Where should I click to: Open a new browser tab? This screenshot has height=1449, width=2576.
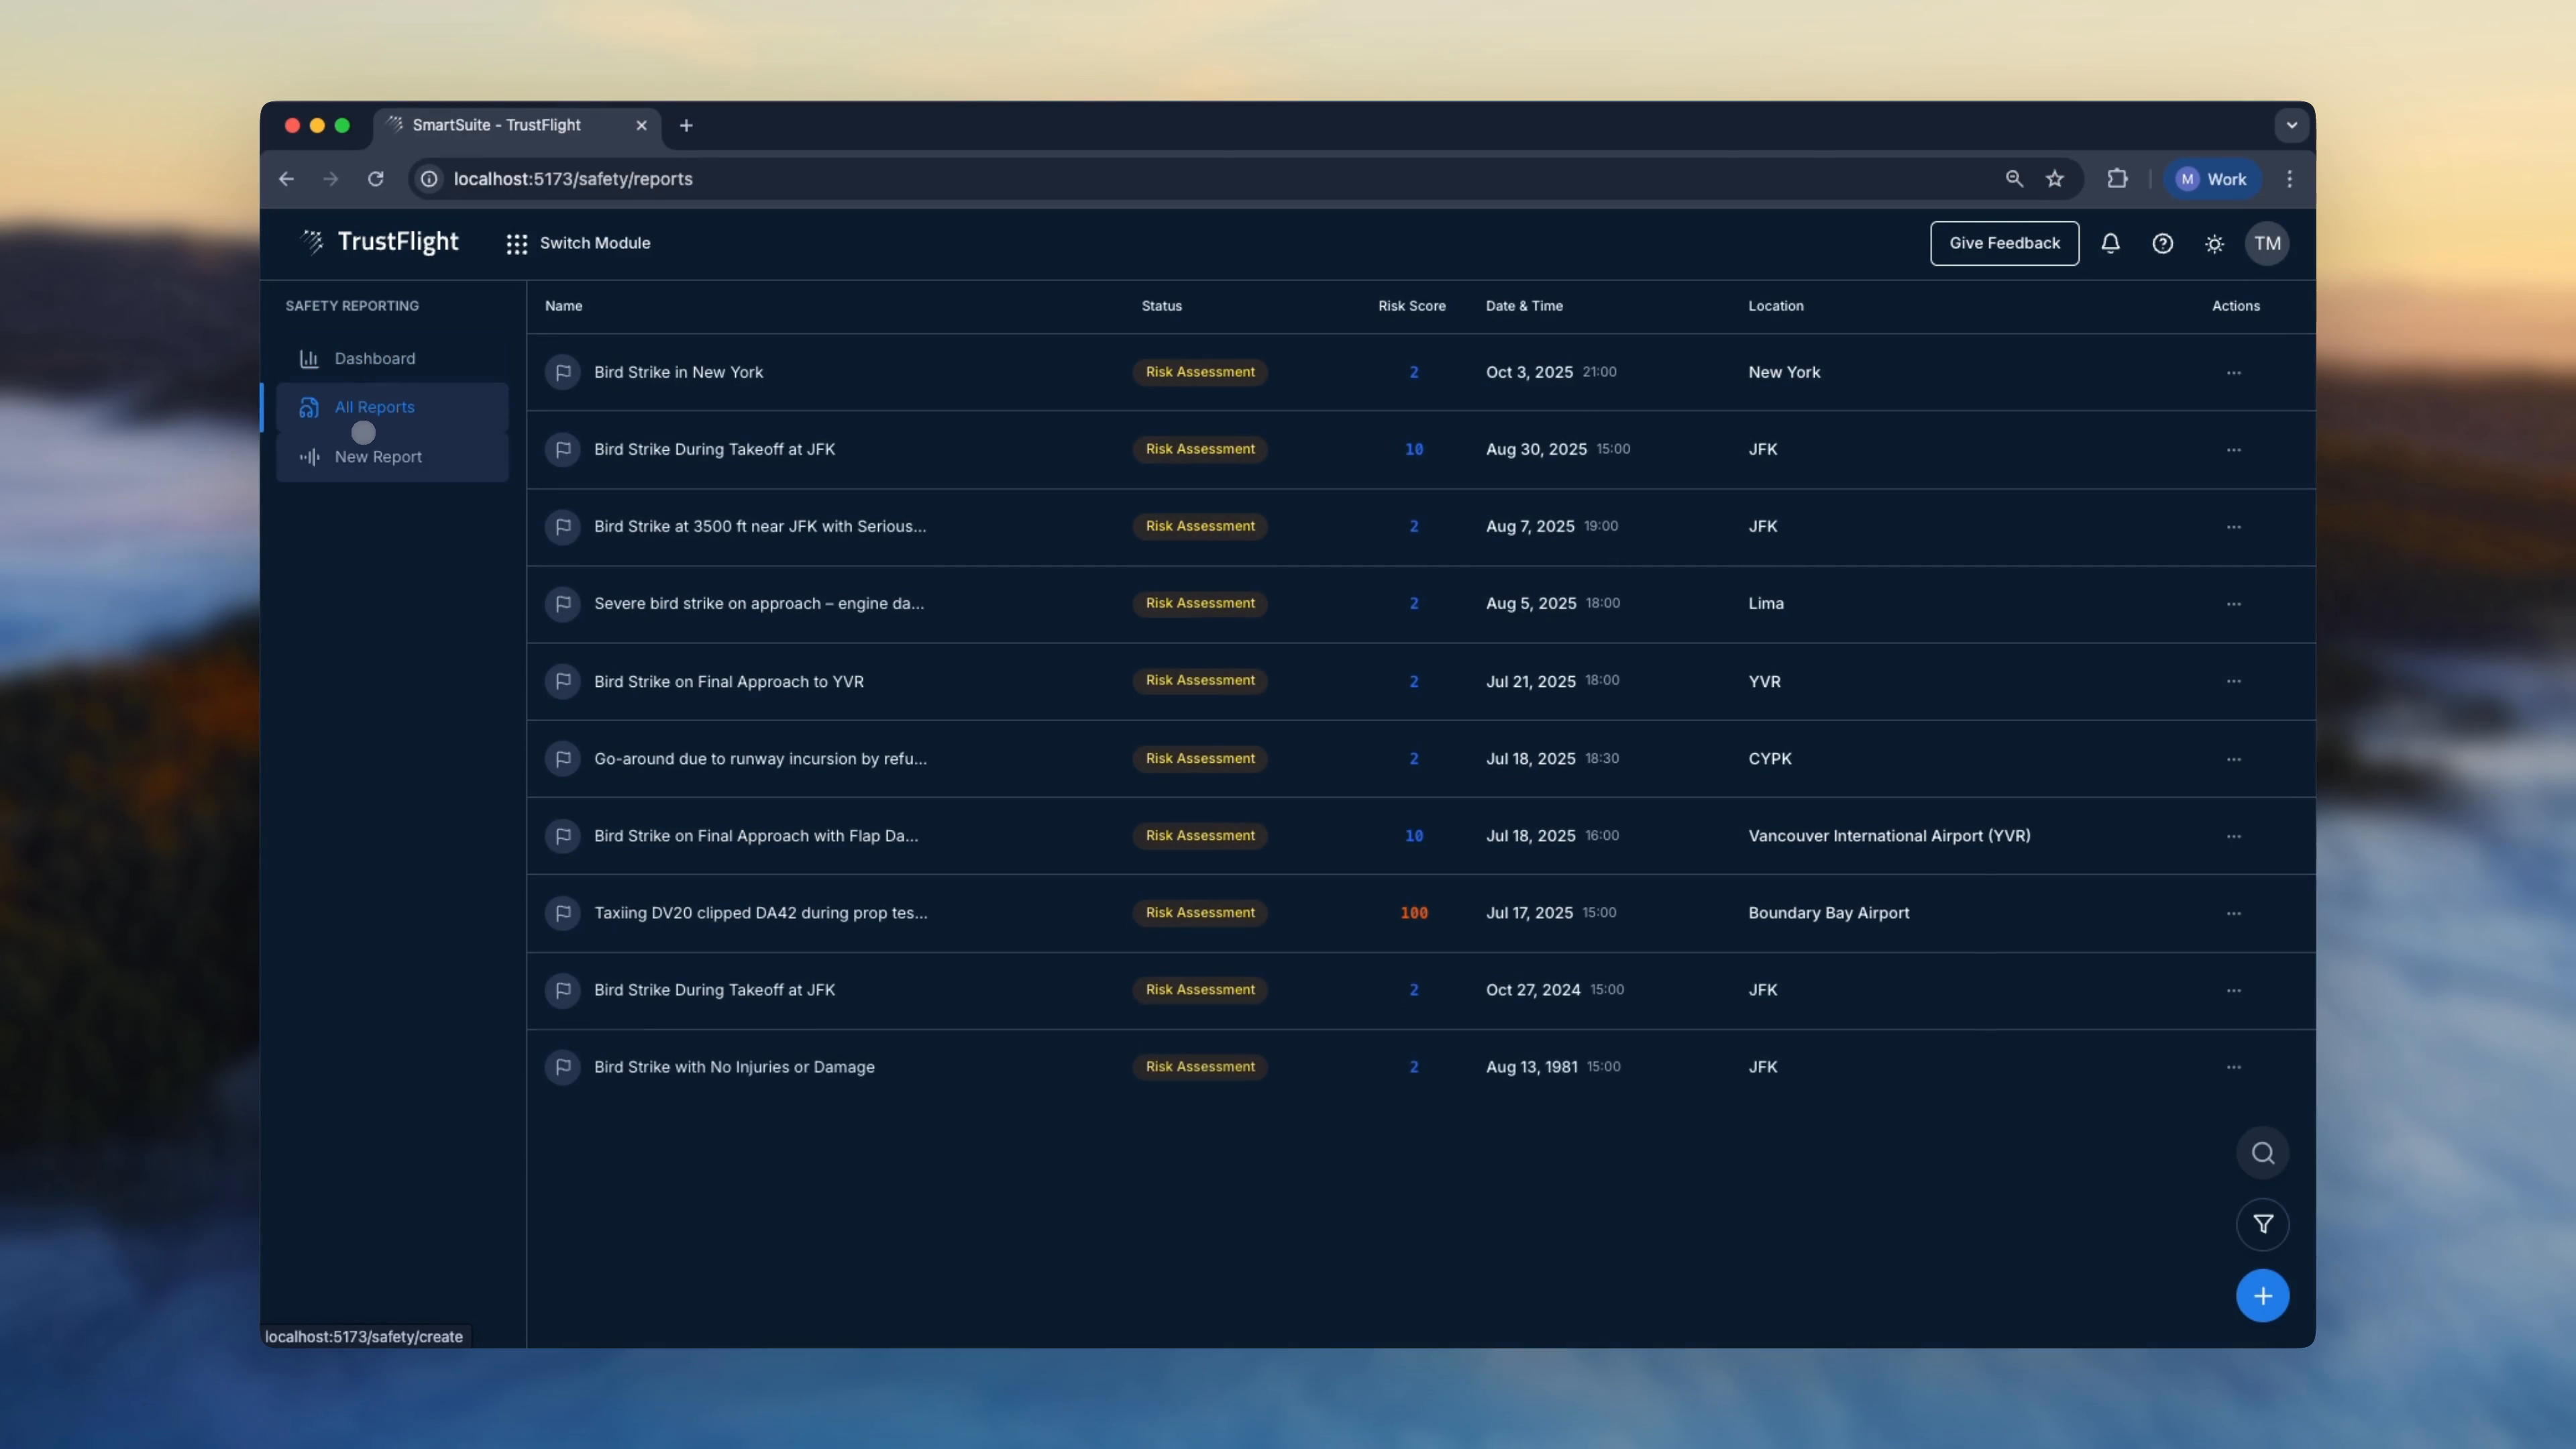point(686,125)
